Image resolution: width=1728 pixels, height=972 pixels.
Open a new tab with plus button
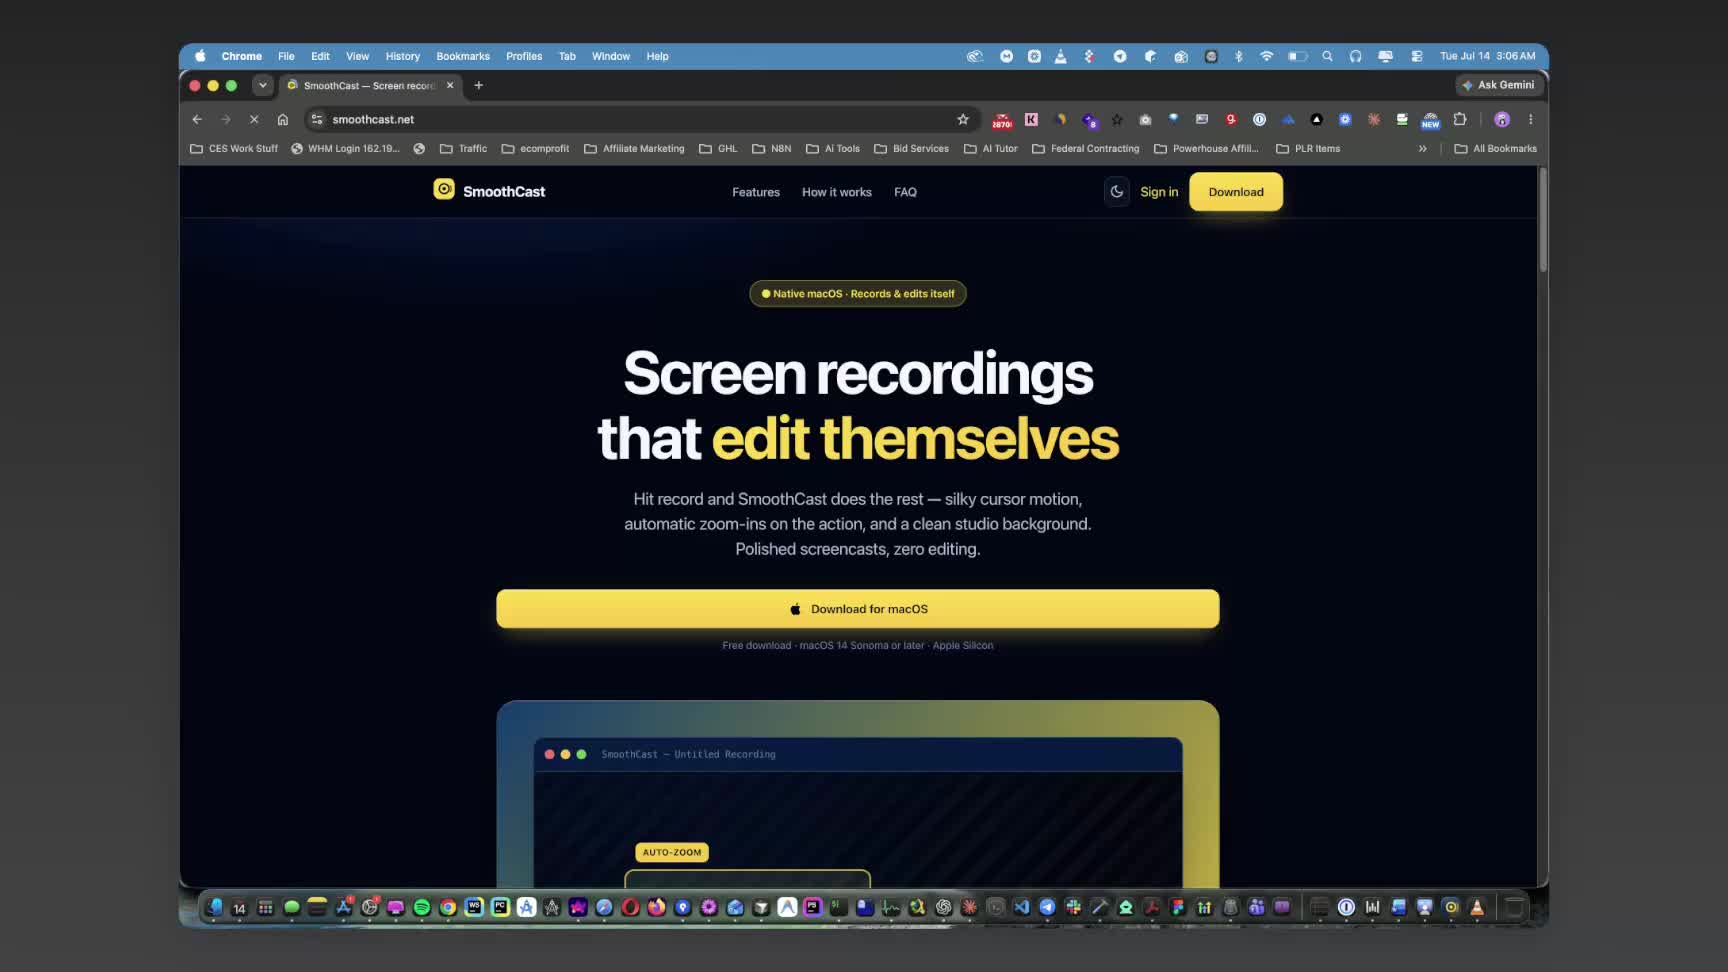[478, 85]
